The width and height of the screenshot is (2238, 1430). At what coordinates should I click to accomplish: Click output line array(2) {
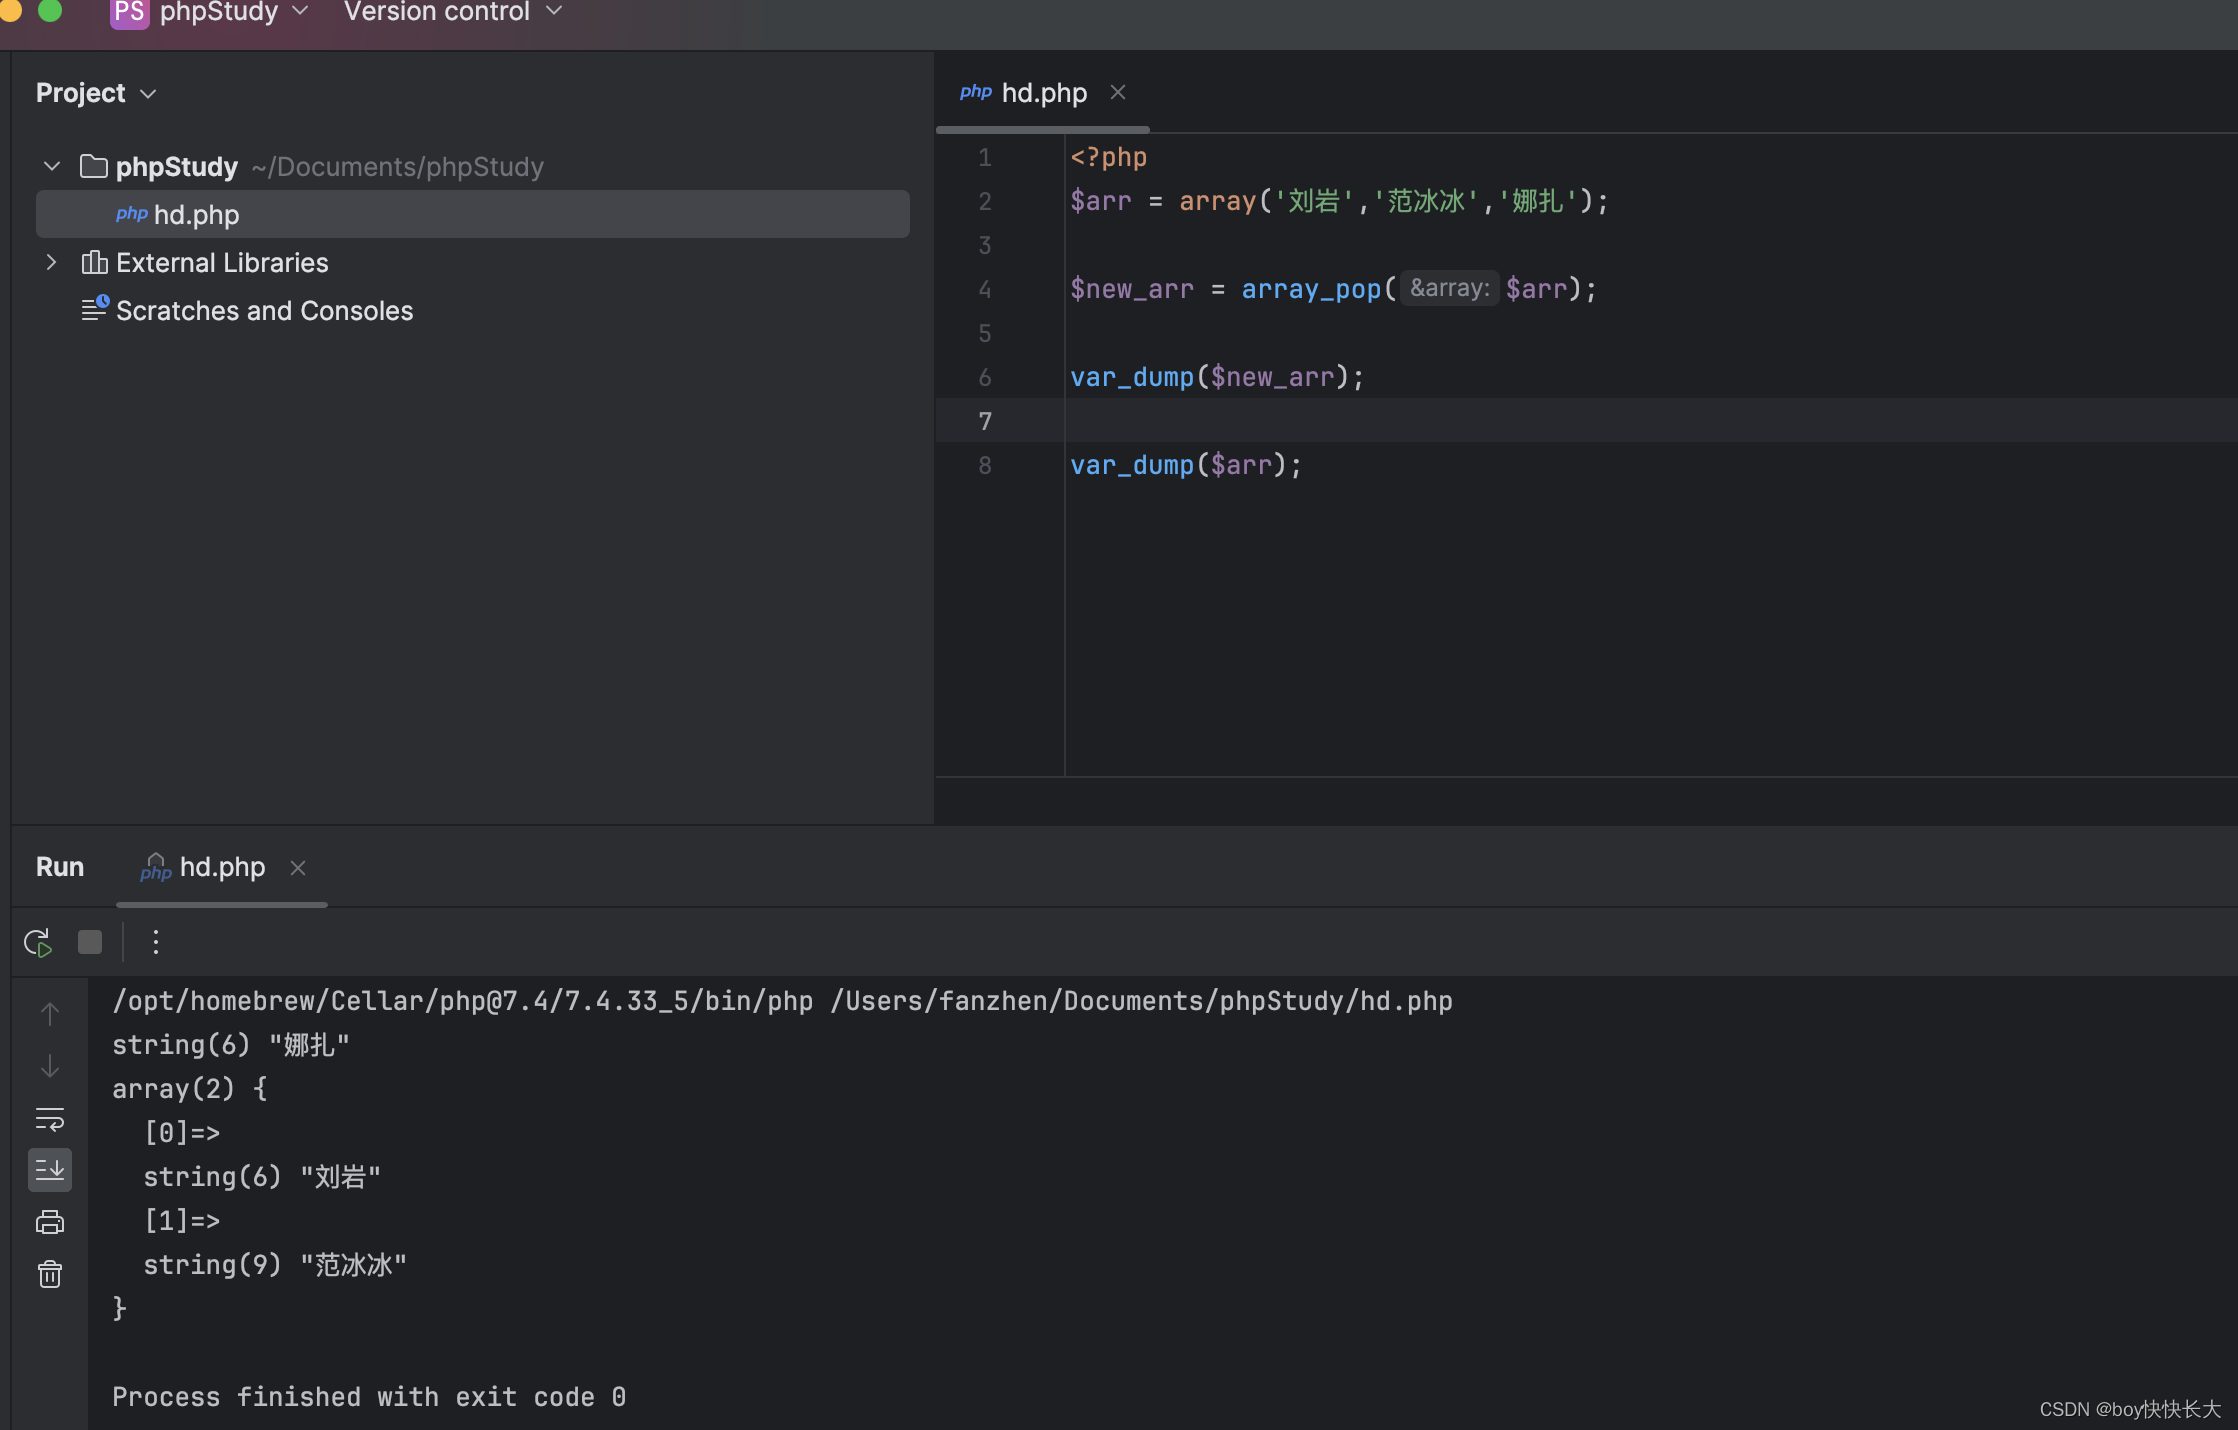click(x=190, y=1089)
